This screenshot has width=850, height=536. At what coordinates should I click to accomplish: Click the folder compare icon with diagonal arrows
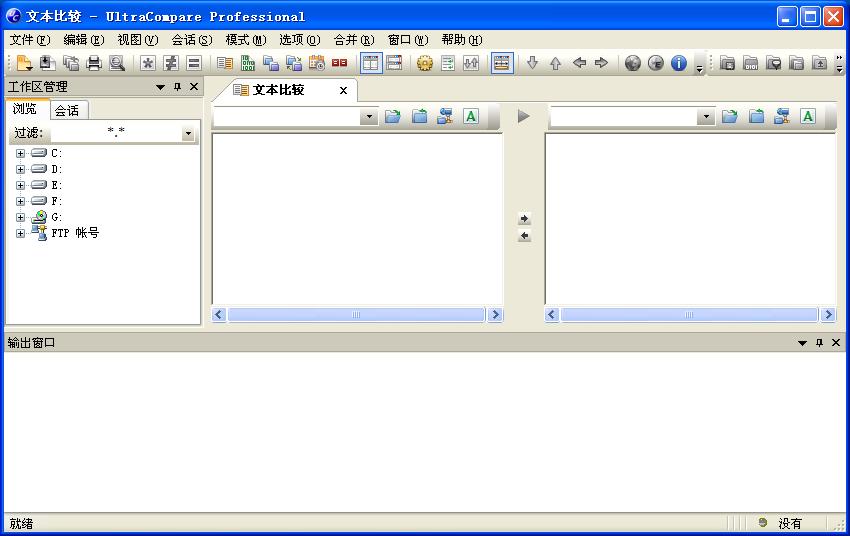click(294, 63)
